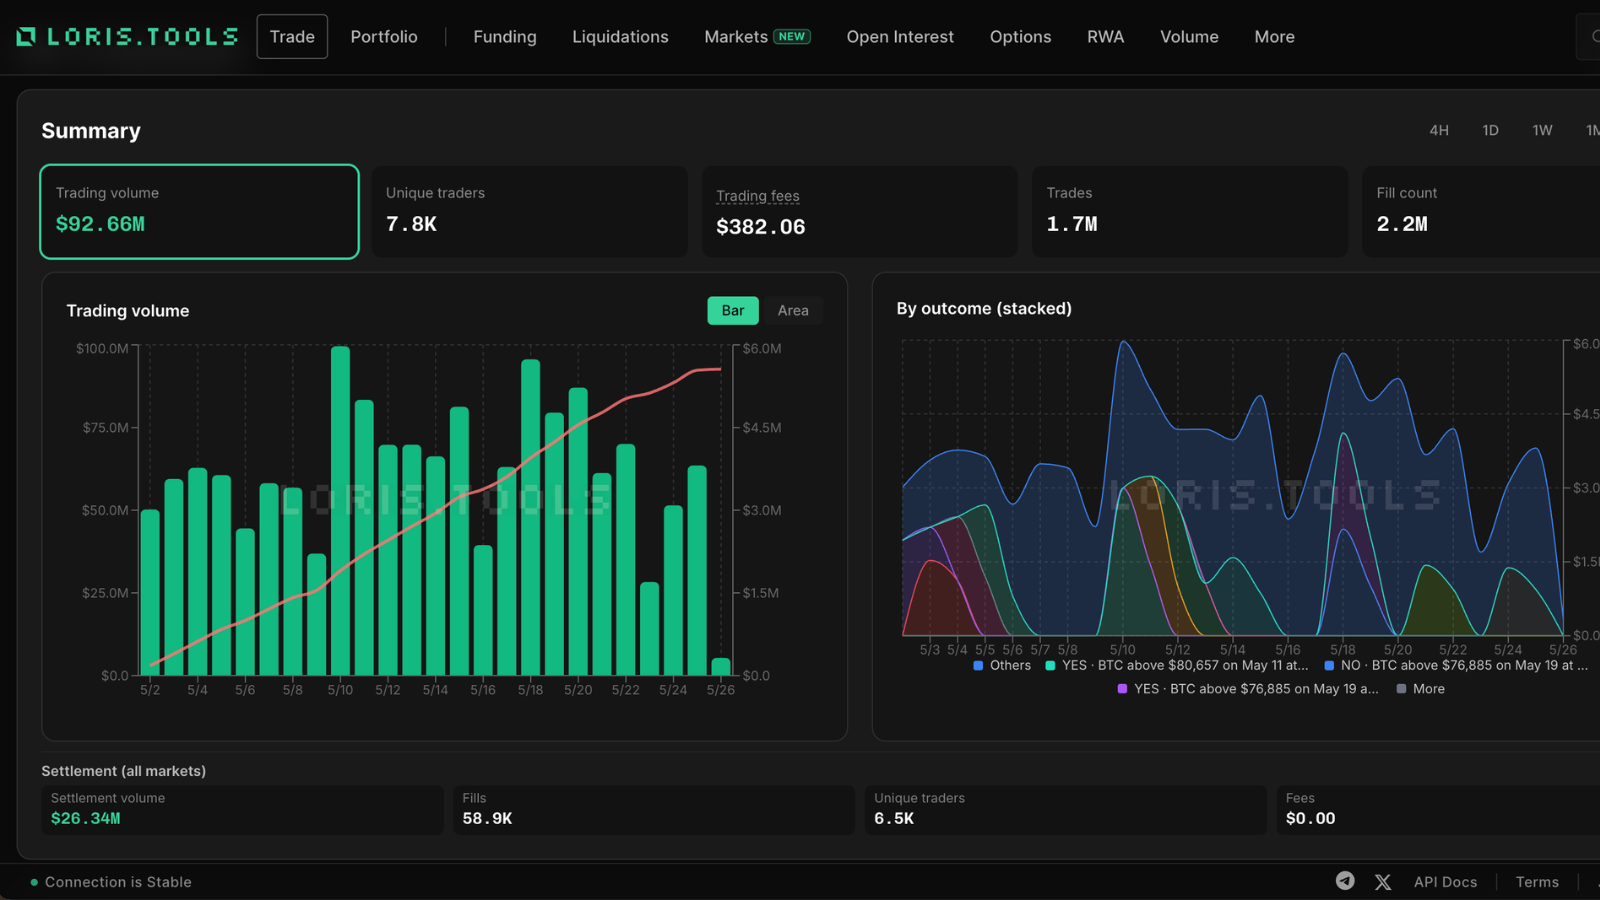The width and height of the screenshot is (1600, 900).
Task: Click the tallest 5/10 volume bar
Action: pyautogui.click(x=340, y=510)
